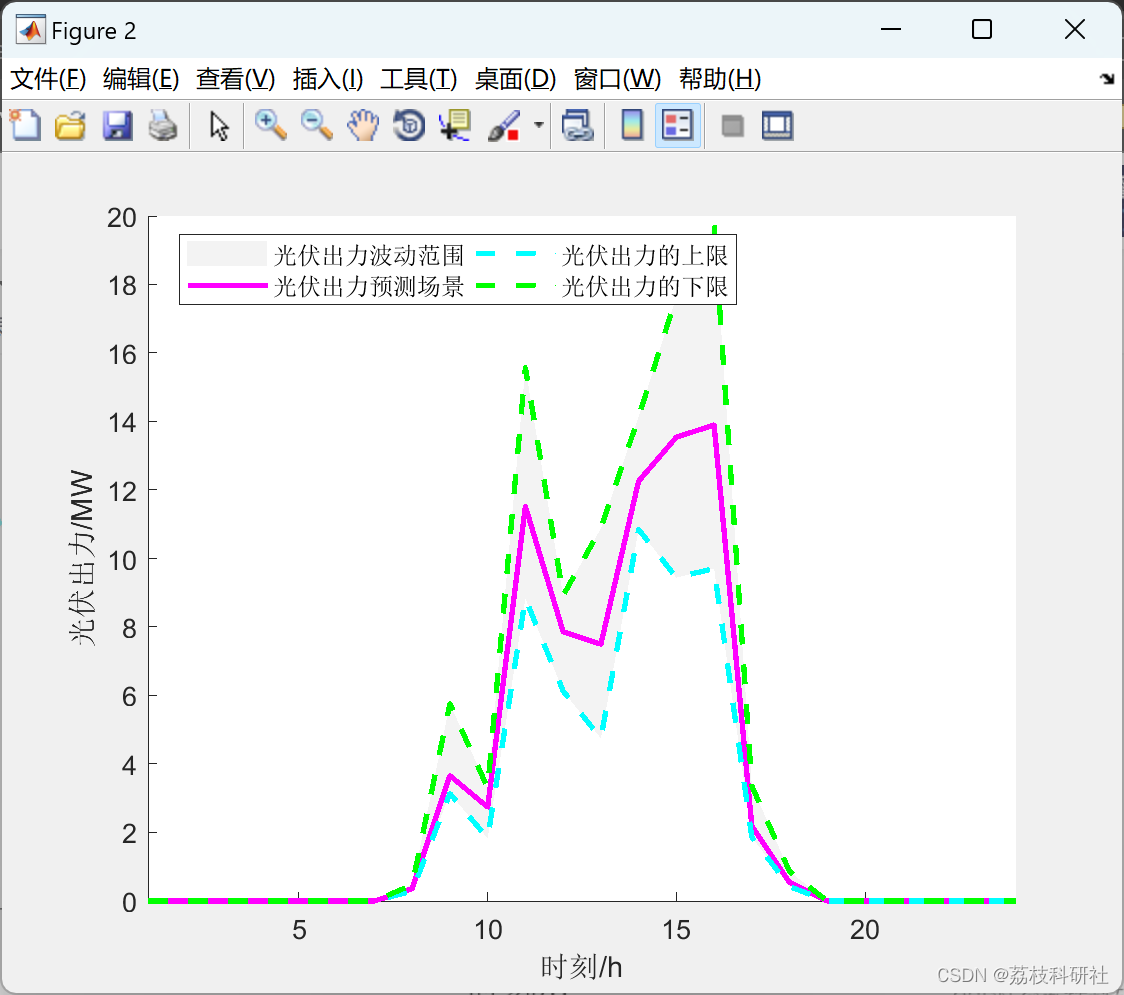
Task: Select the Zoom Out magnifier tool
Action: pyautogui.click(x=317, y=125)
